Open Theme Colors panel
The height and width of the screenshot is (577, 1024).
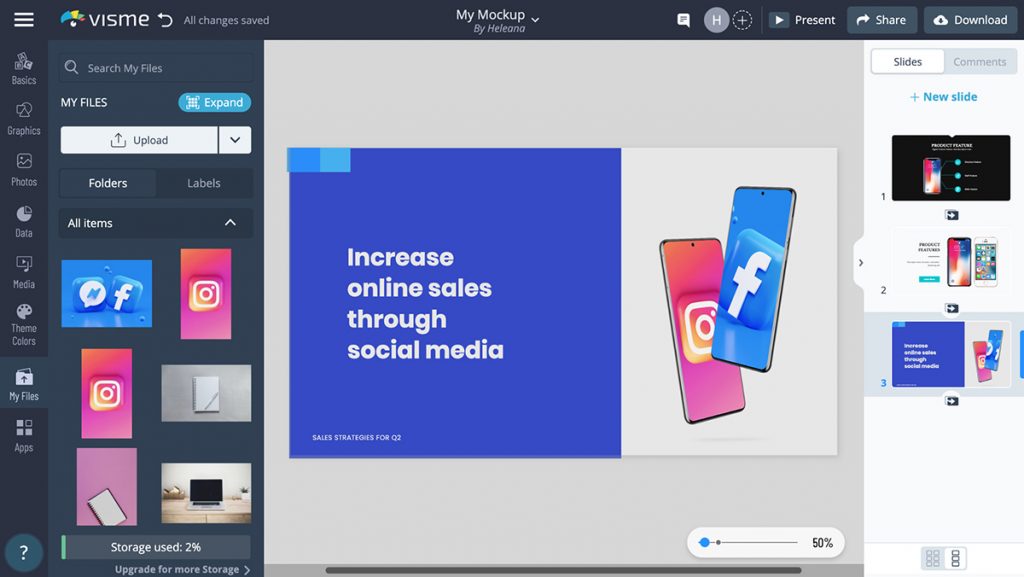[23, 320]
